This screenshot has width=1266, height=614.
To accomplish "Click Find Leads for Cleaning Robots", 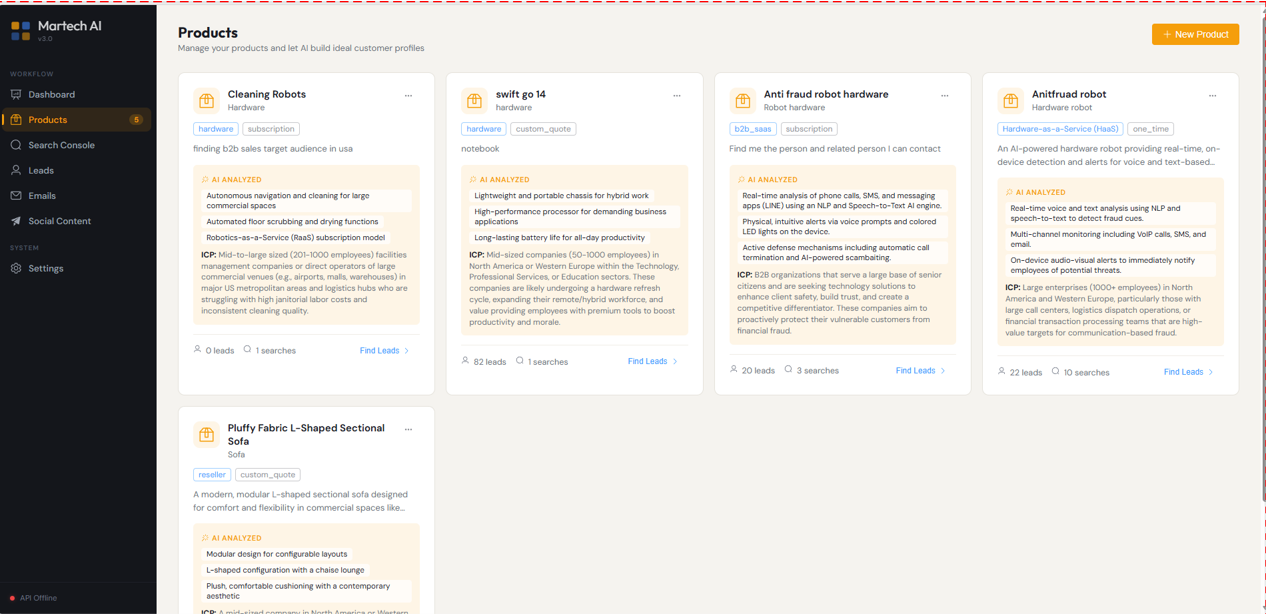I will pos(384,351).
